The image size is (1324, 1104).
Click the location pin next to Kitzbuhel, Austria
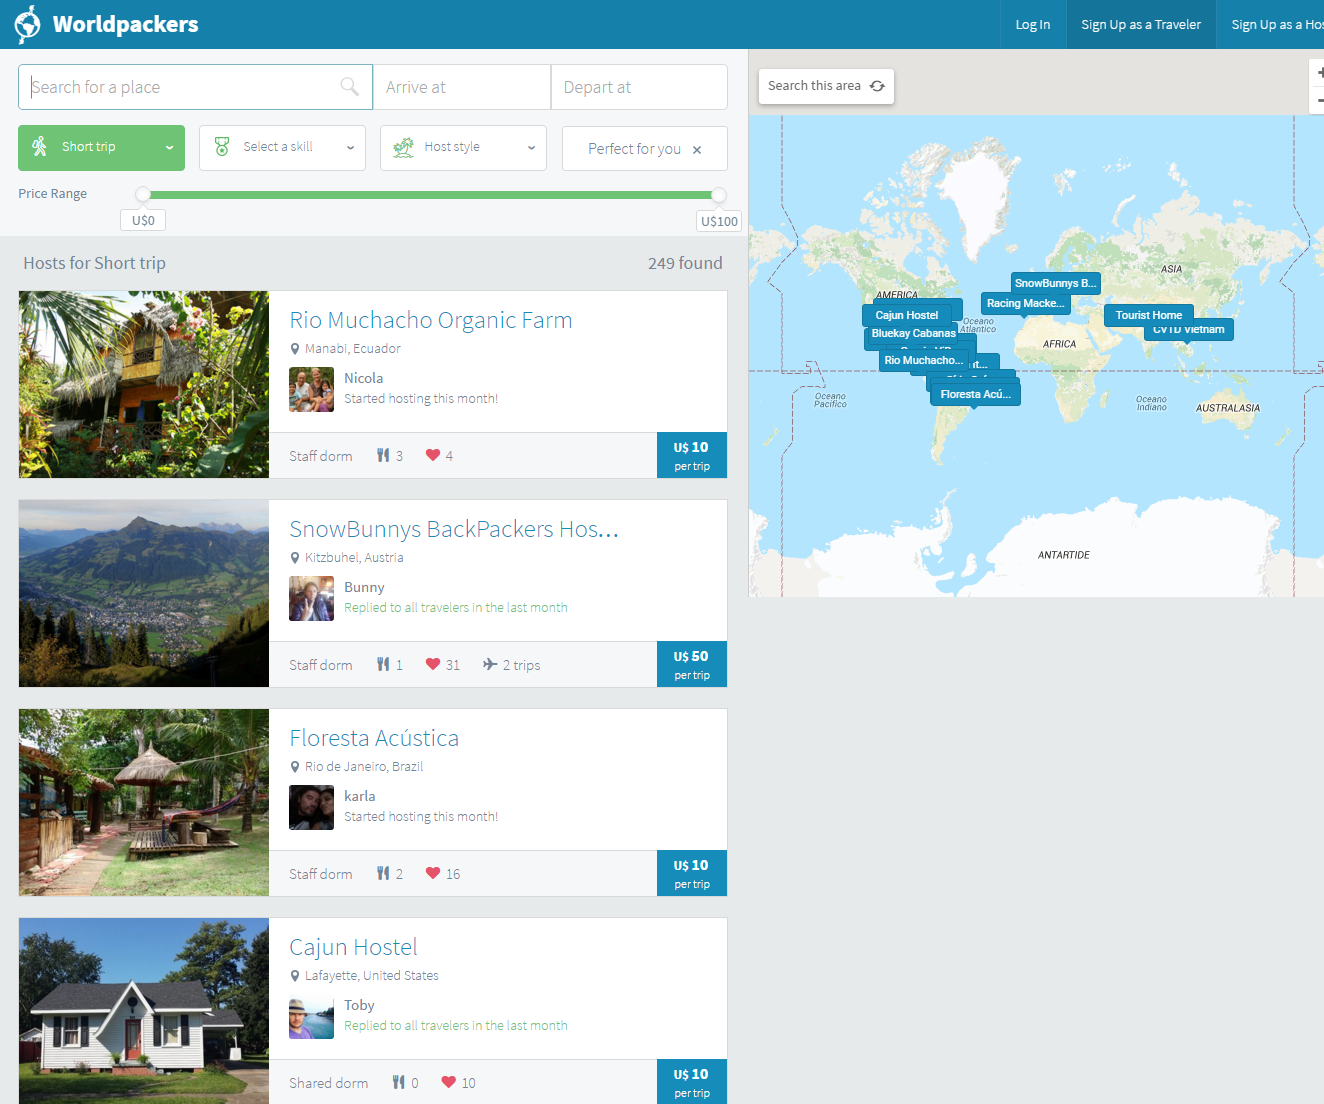tap(295, 558)
